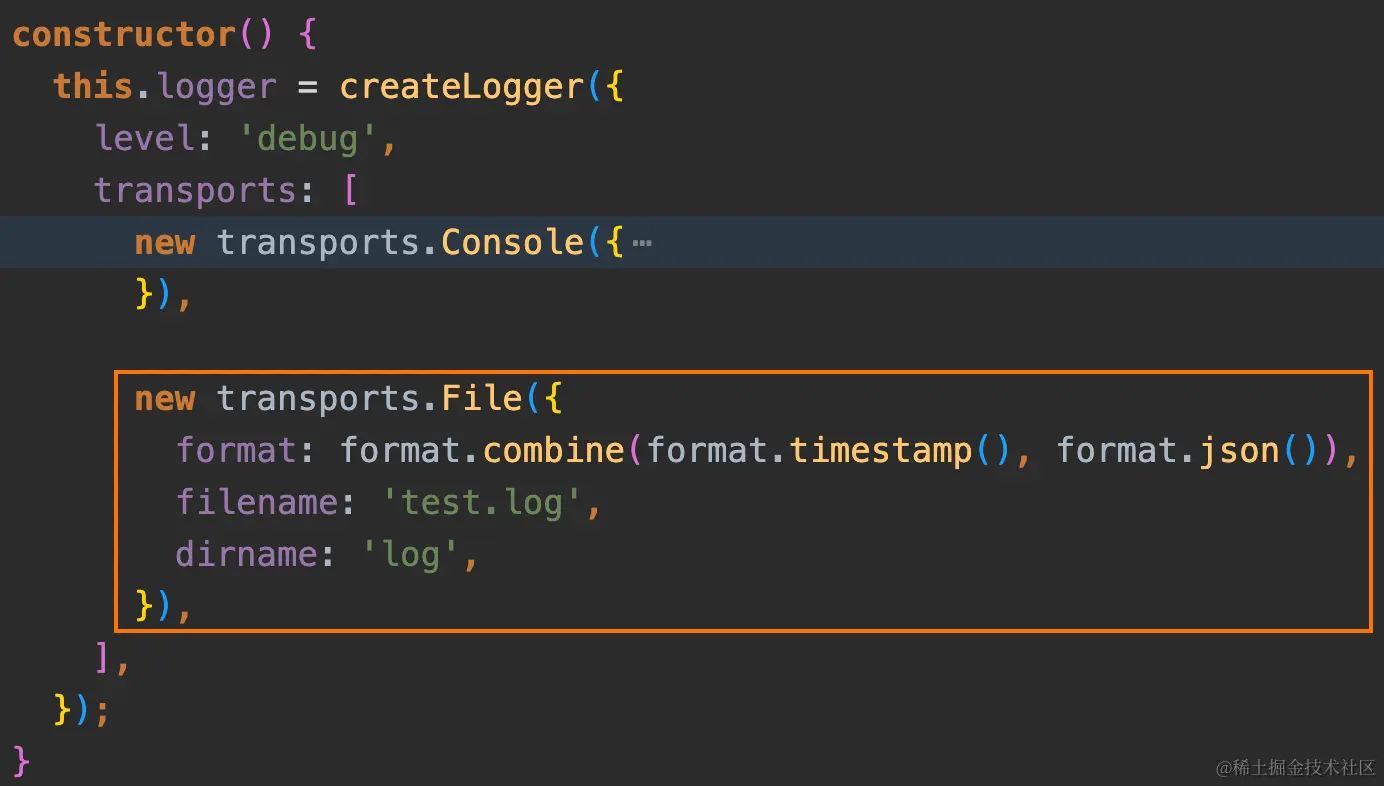Click Console in transports.Console
The image size is (1384, 786).
click(x=512, y=242)
